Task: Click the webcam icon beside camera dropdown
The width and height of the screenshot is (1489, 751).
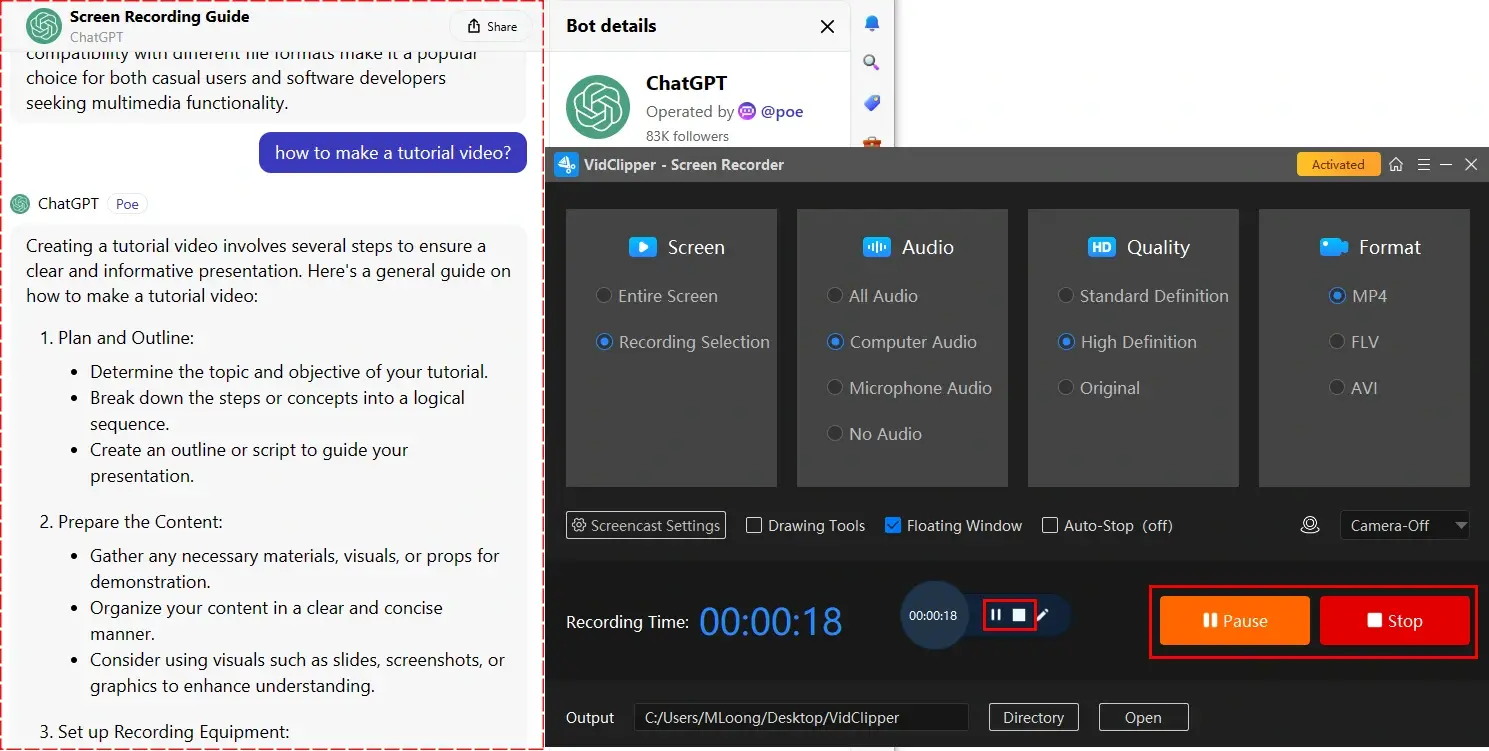Action: click(1310, 525)
